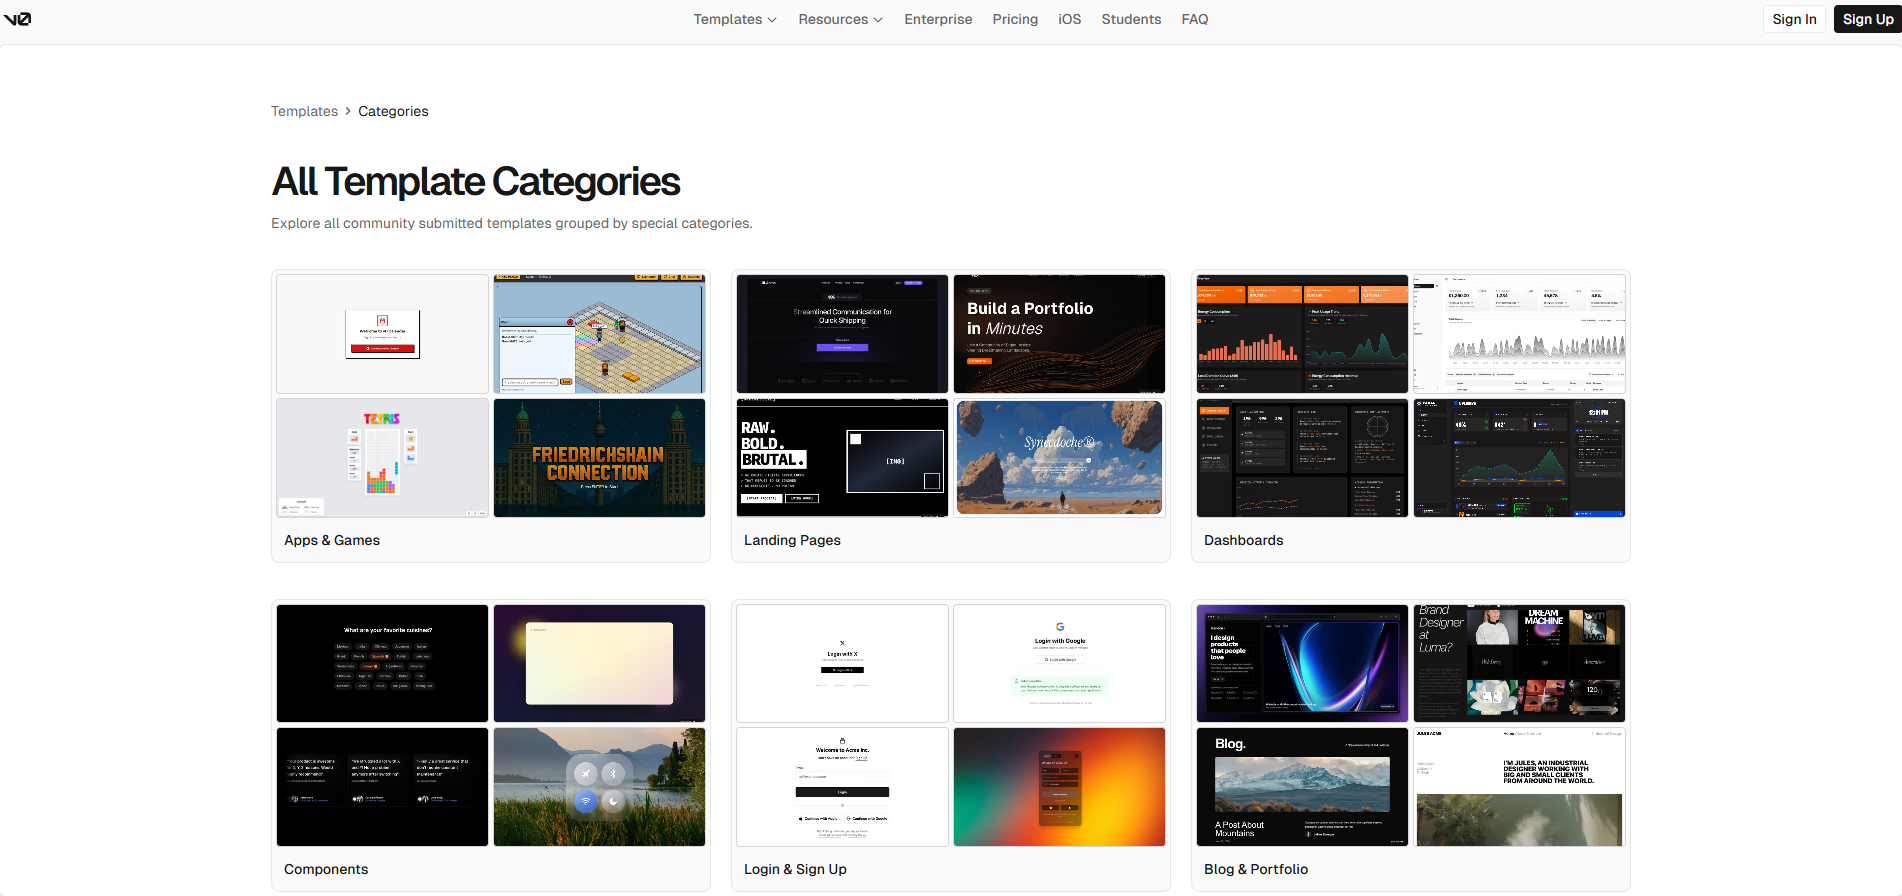Click the Sign In button
1902x896 pixels.
1794,19
